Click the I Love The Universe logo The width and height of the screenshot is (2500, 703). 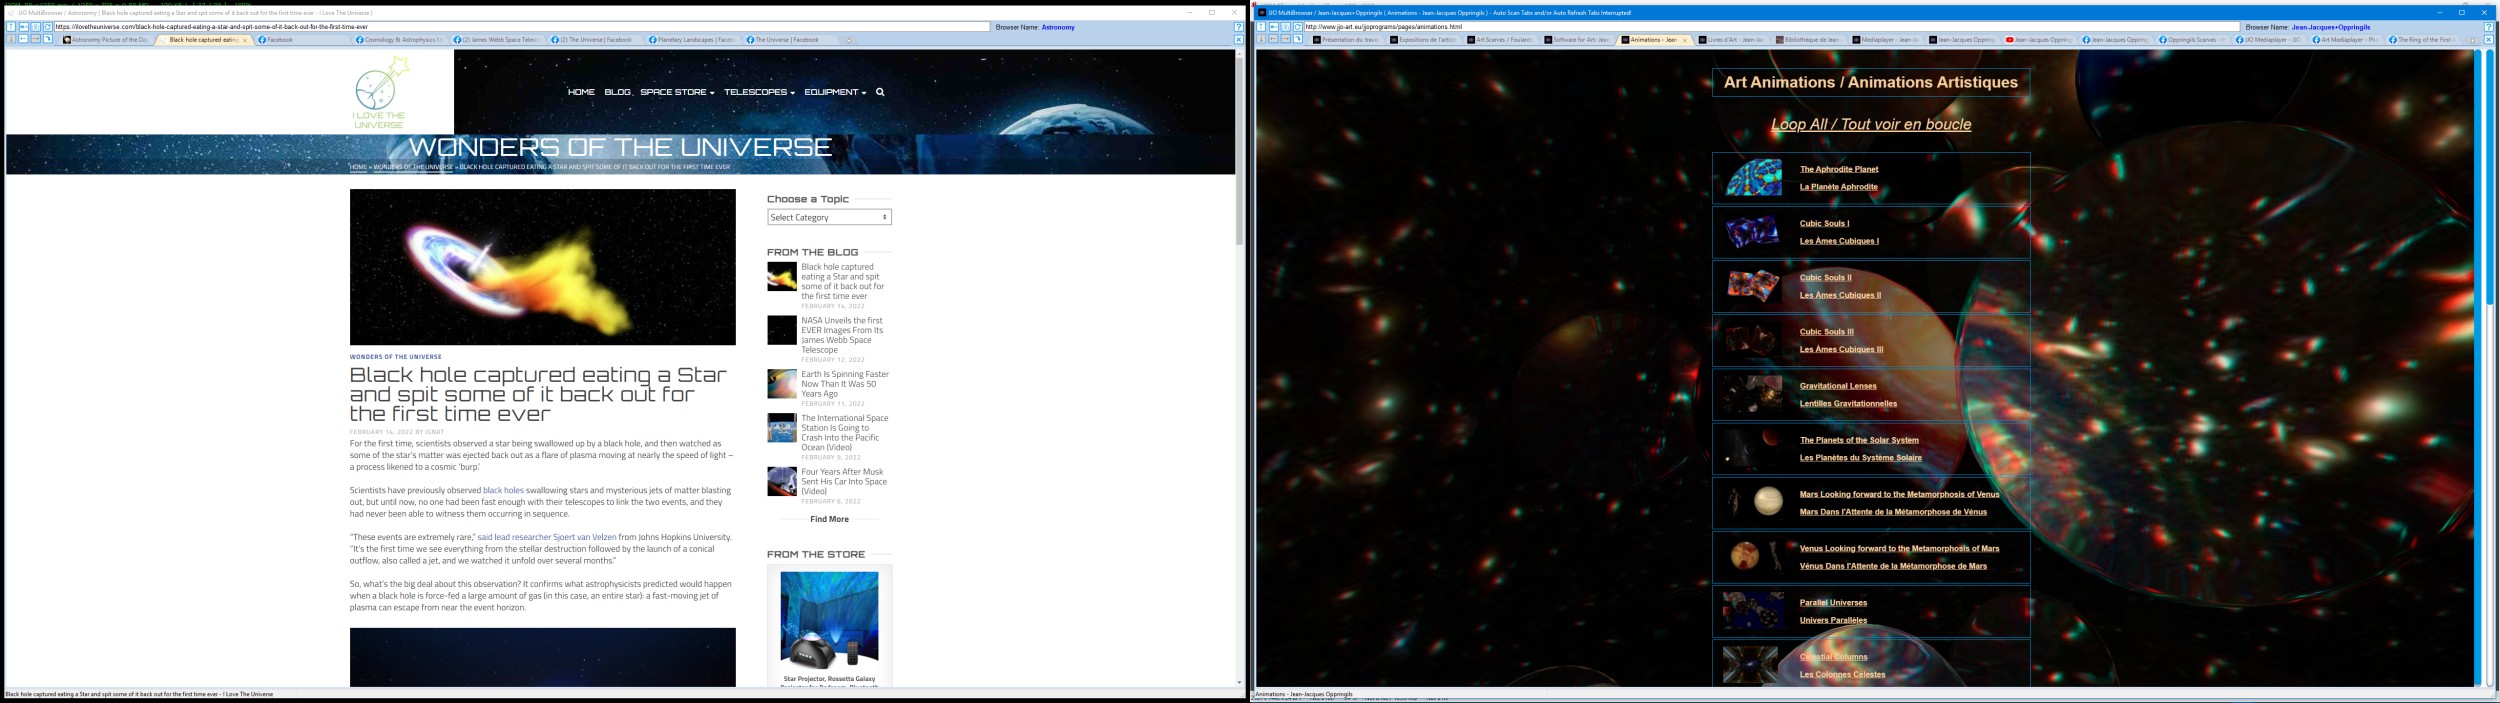click(380, 93)
